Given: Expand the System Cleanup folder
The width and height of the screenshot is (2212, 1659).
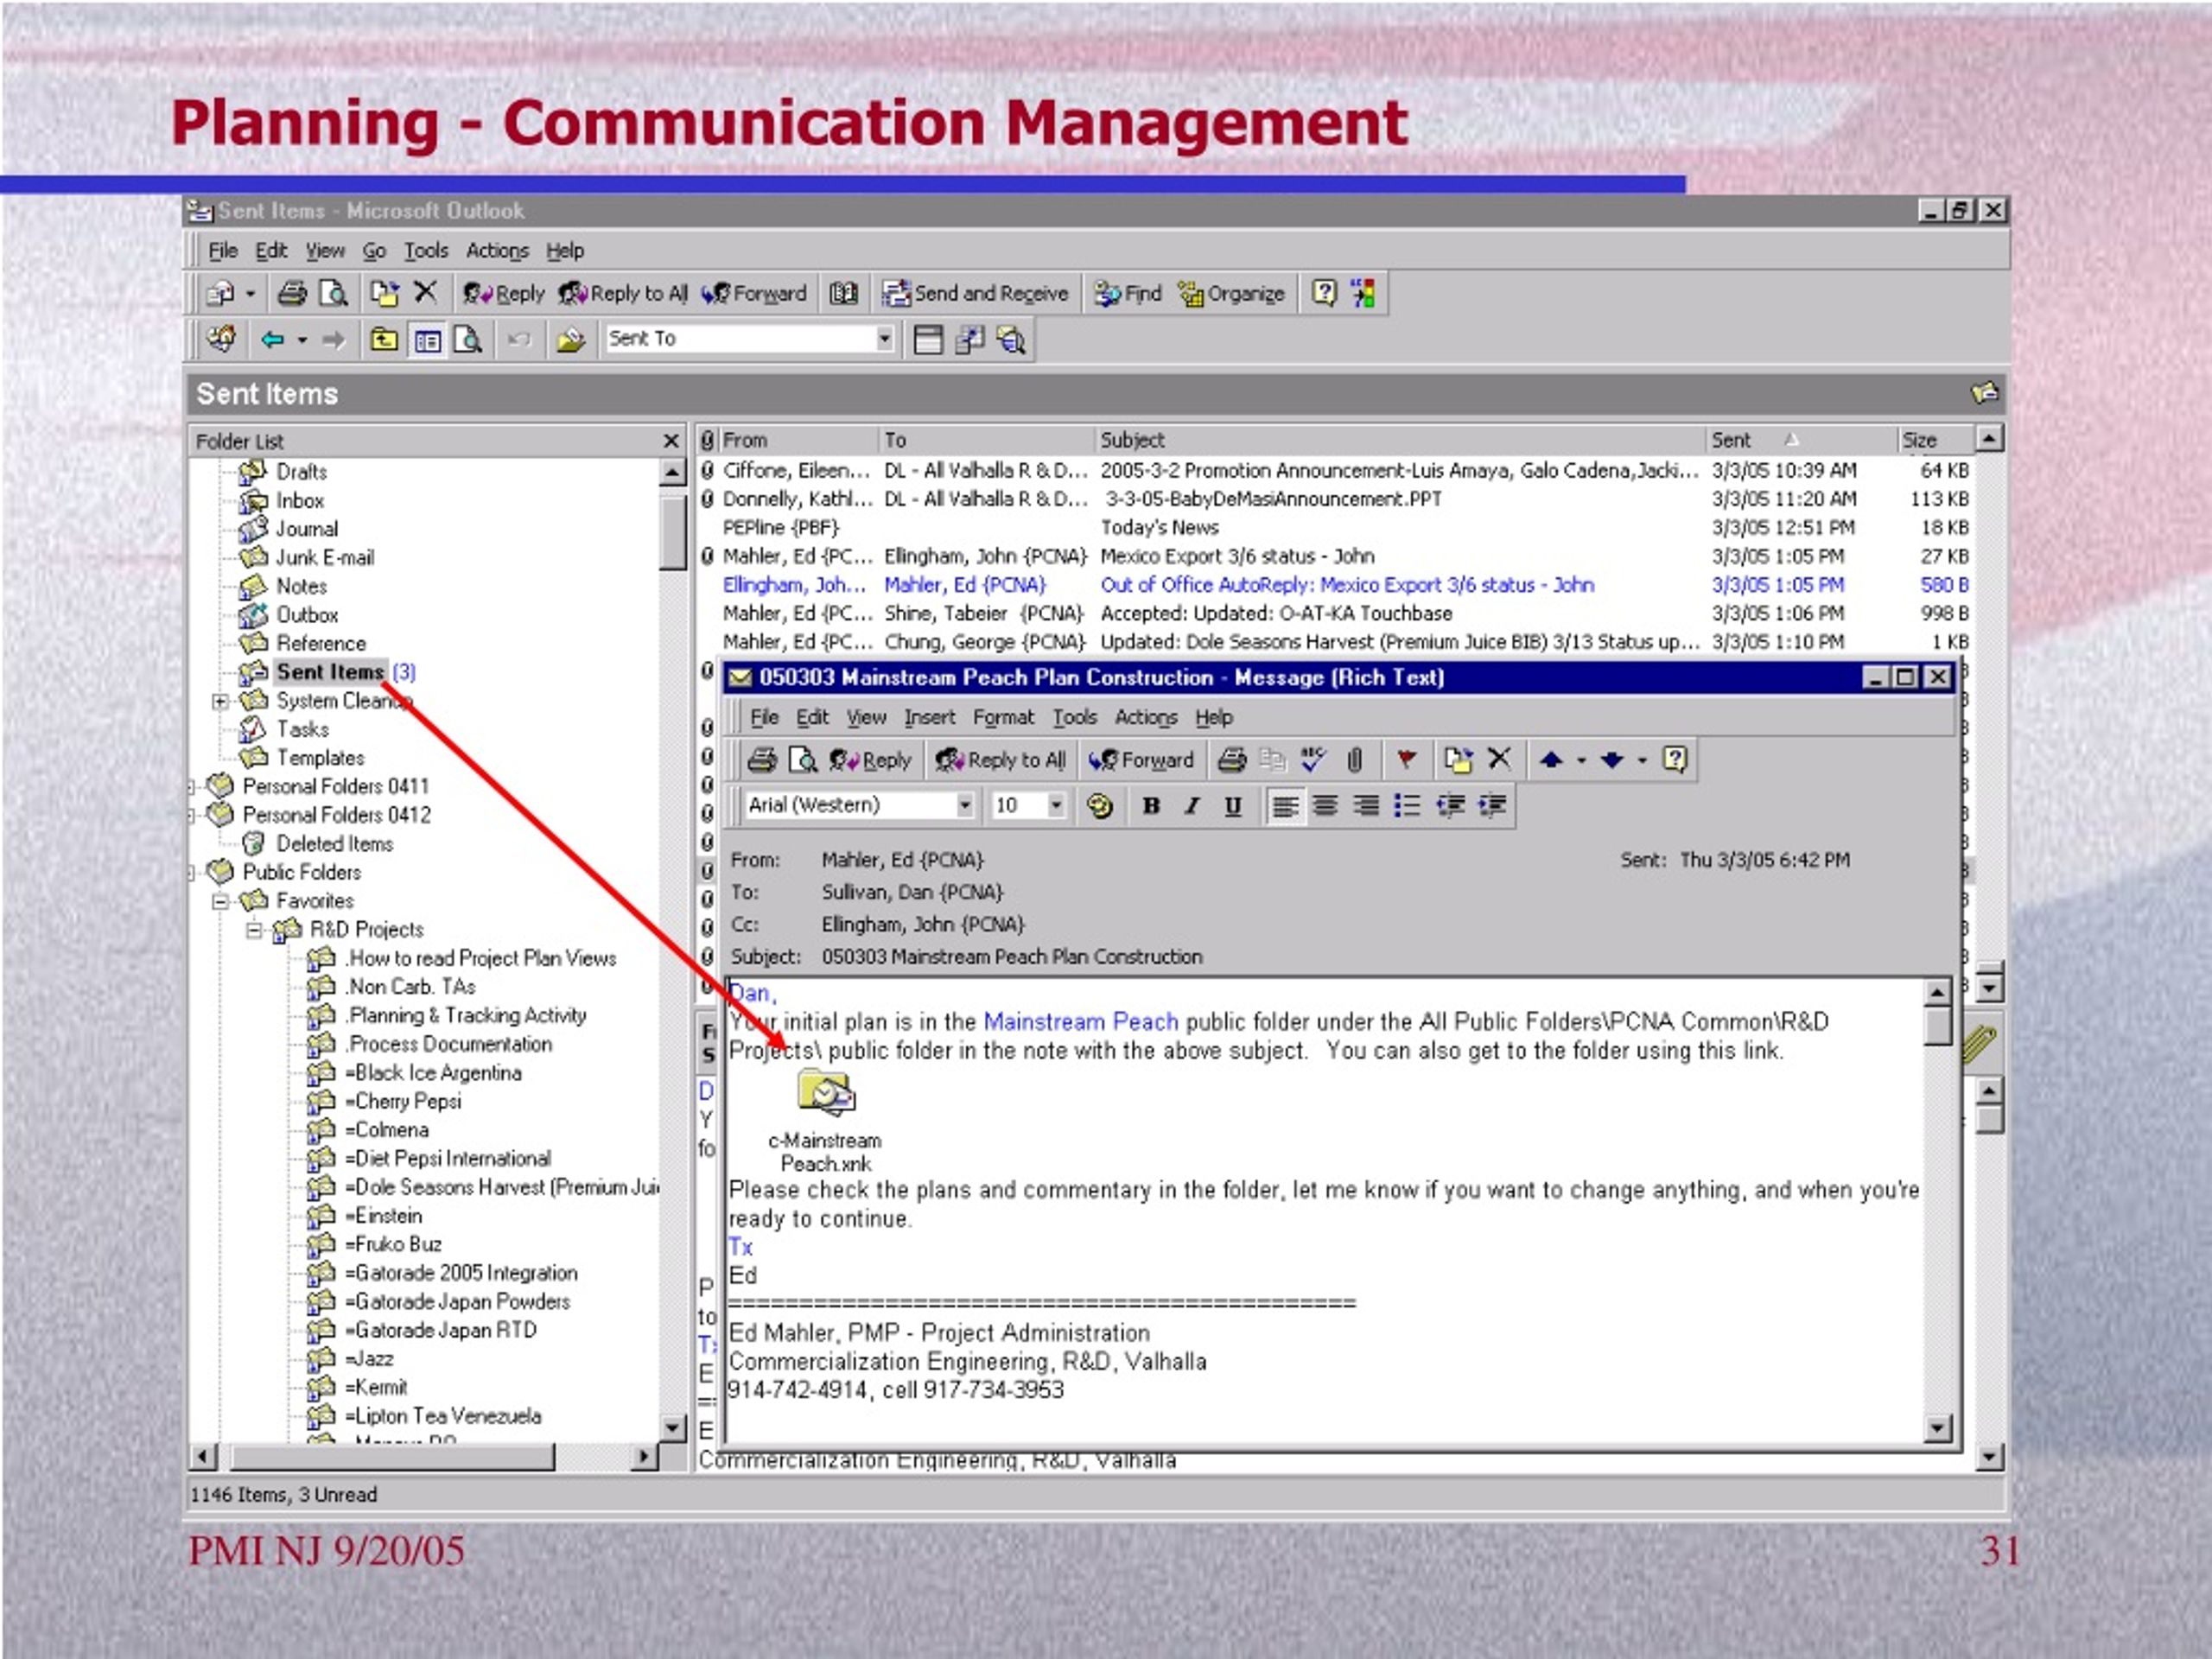Looking at the screenshot, I should click(x=220, y=701).
